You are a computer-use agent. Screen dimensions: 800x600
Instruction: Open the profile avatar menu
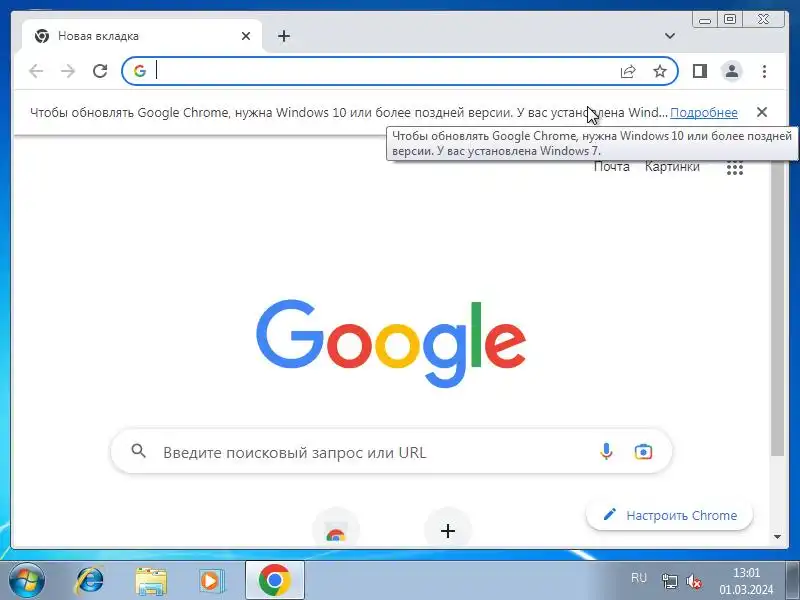point(732,71)
